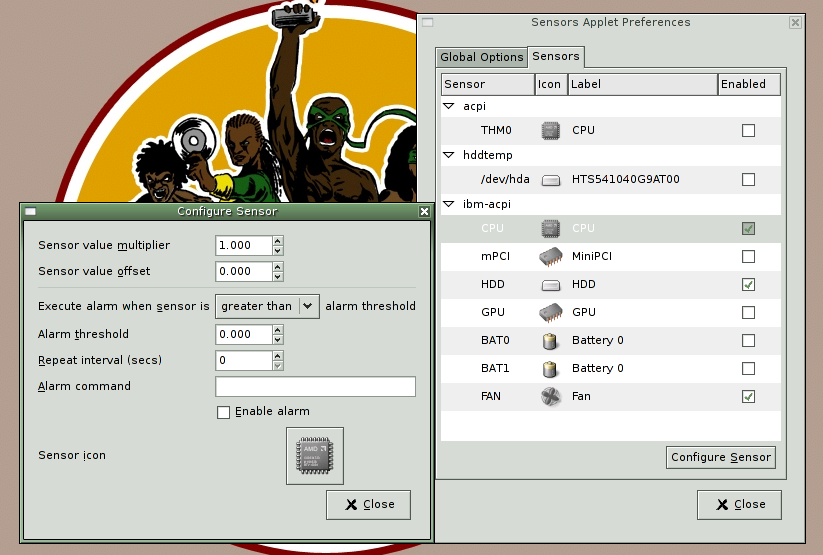Viewport: 823px width, 555px height.
Task: Toggle the Enable alarm checkbox
Action: [x=224, y=412]
